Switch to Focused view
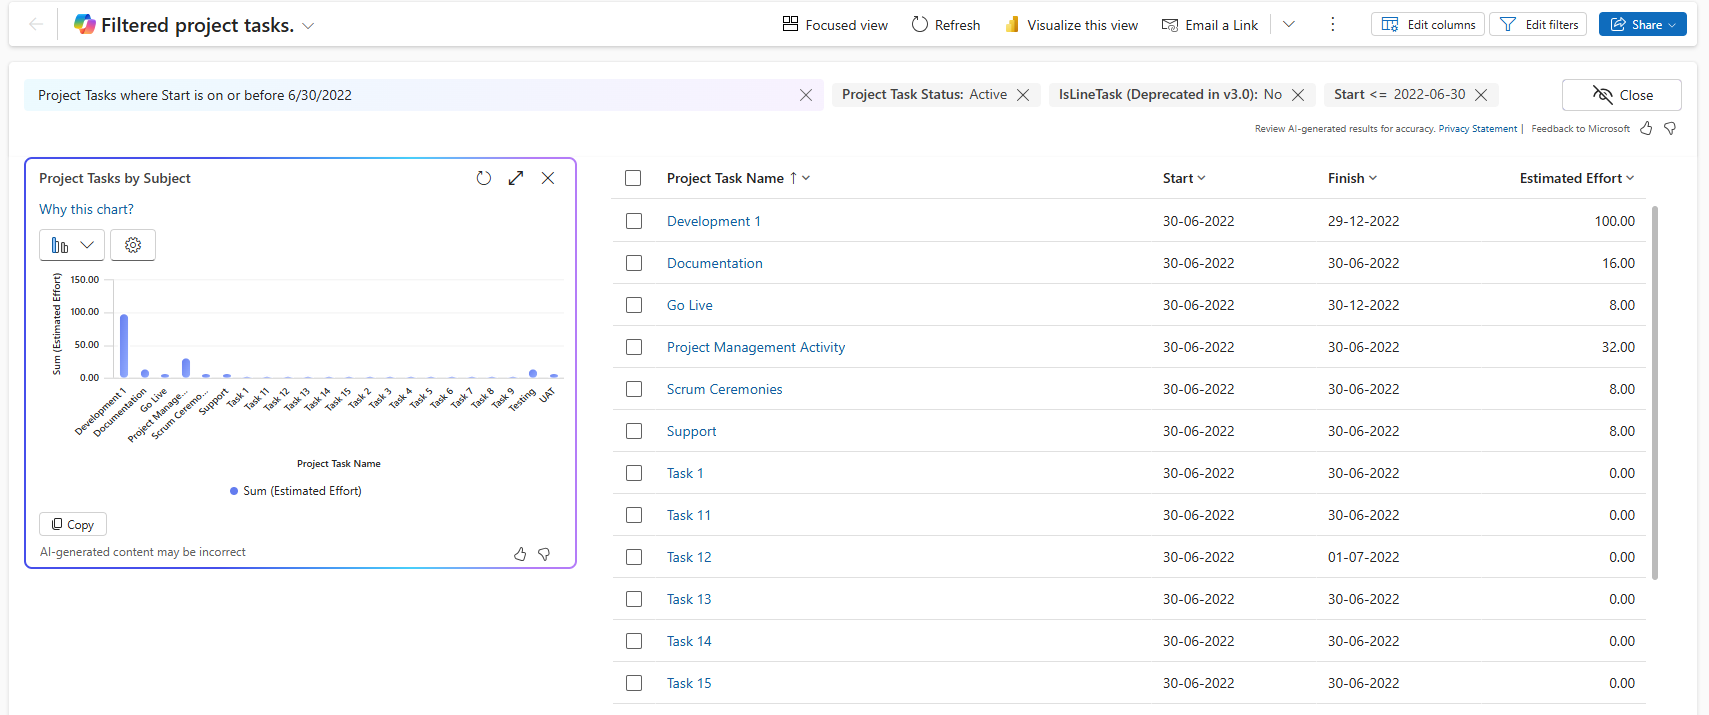 (x=835, y=25)
